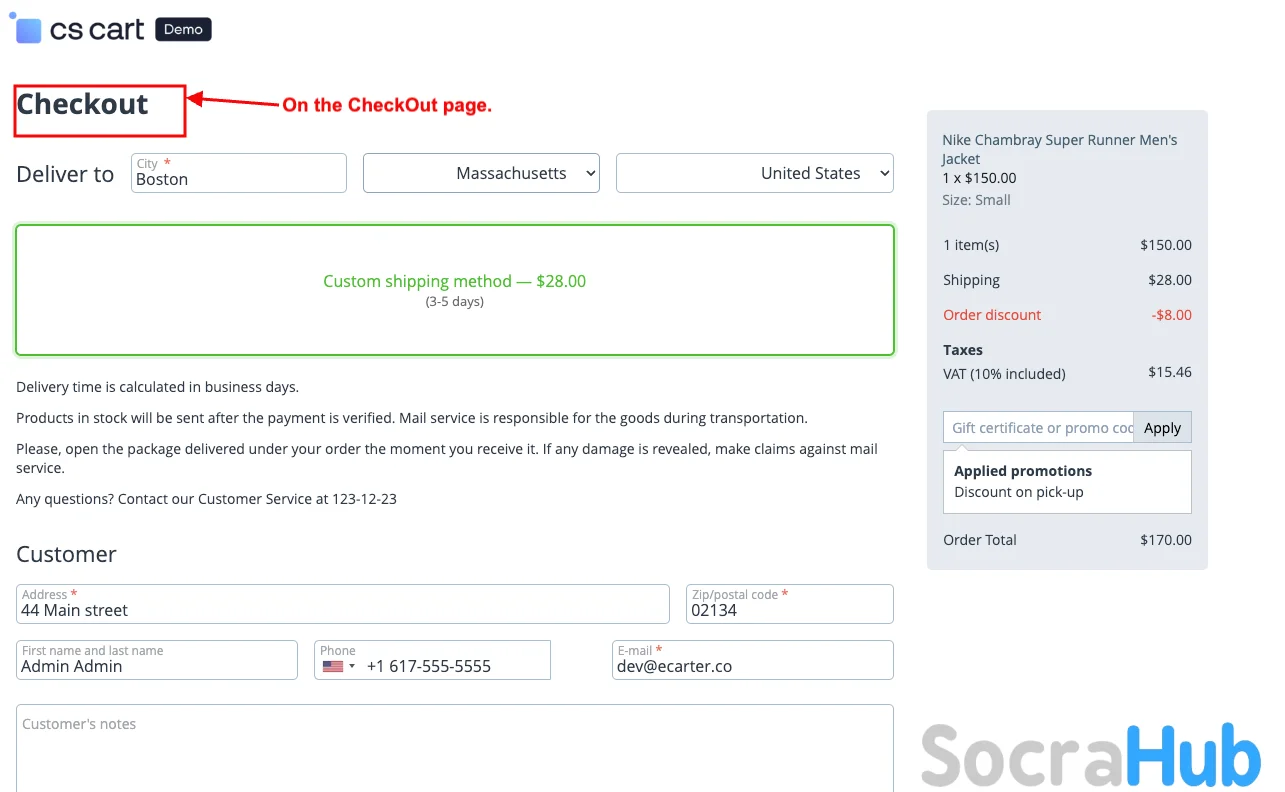This screenshot has width=1285, height=792.
Task: Focus the E-mail input field
Action: [752, 665]
